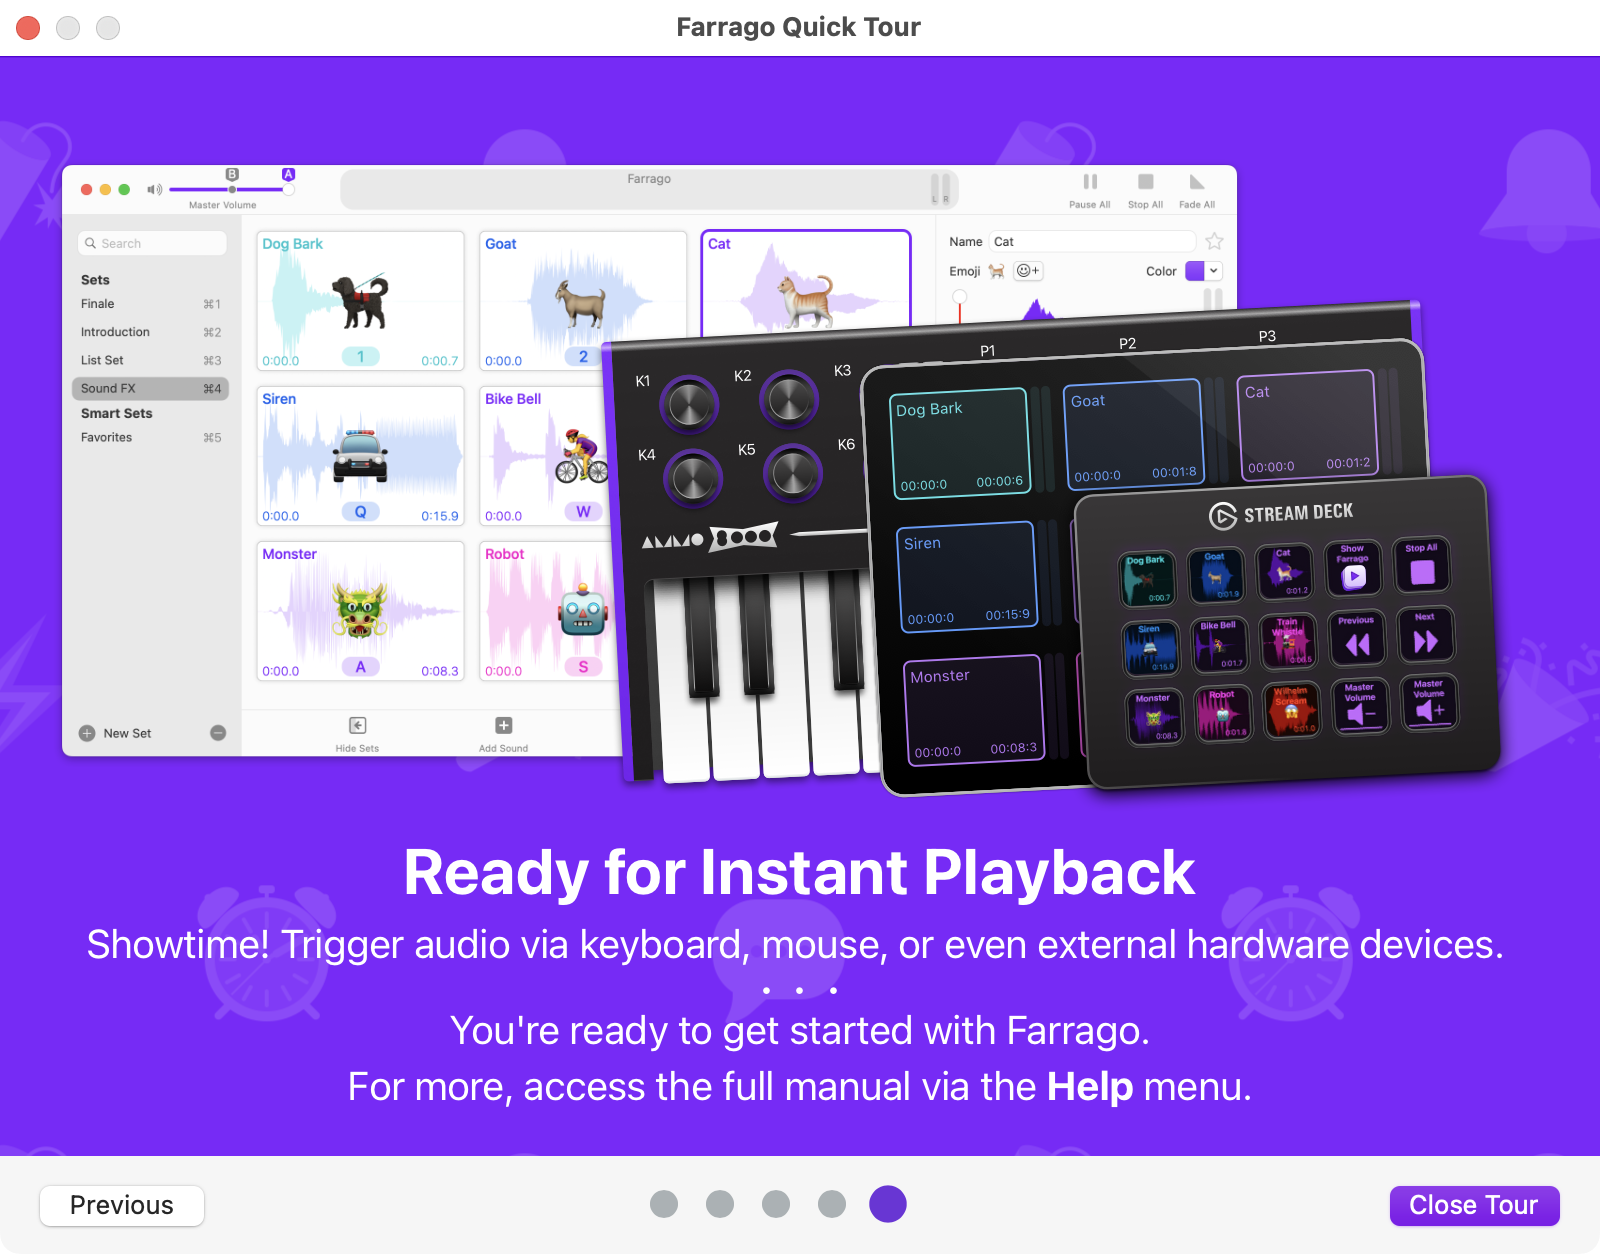This screenshot has width=1600, height=1254.
Task: Click the speaker icon beside Master Volume
Action: pyautogui.click(x=154, y=189)
